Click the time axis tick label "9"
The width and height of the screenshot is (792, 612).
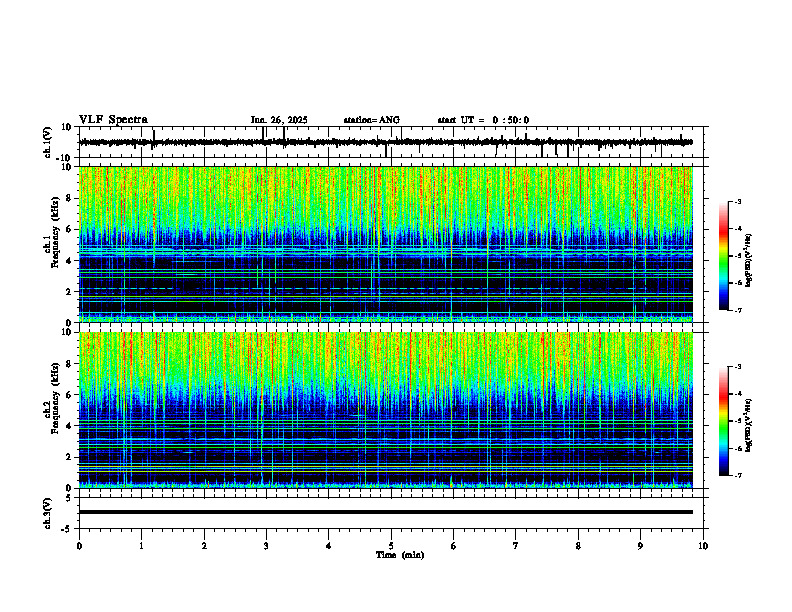point(640,546)
